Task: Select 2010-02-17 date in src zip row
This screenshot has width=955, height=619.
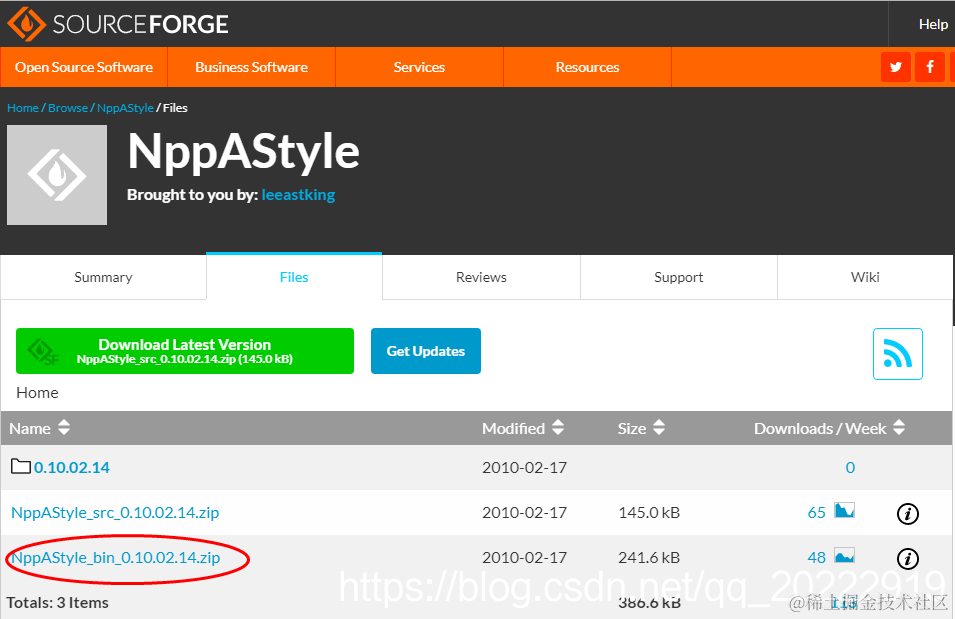Action: 524,512
